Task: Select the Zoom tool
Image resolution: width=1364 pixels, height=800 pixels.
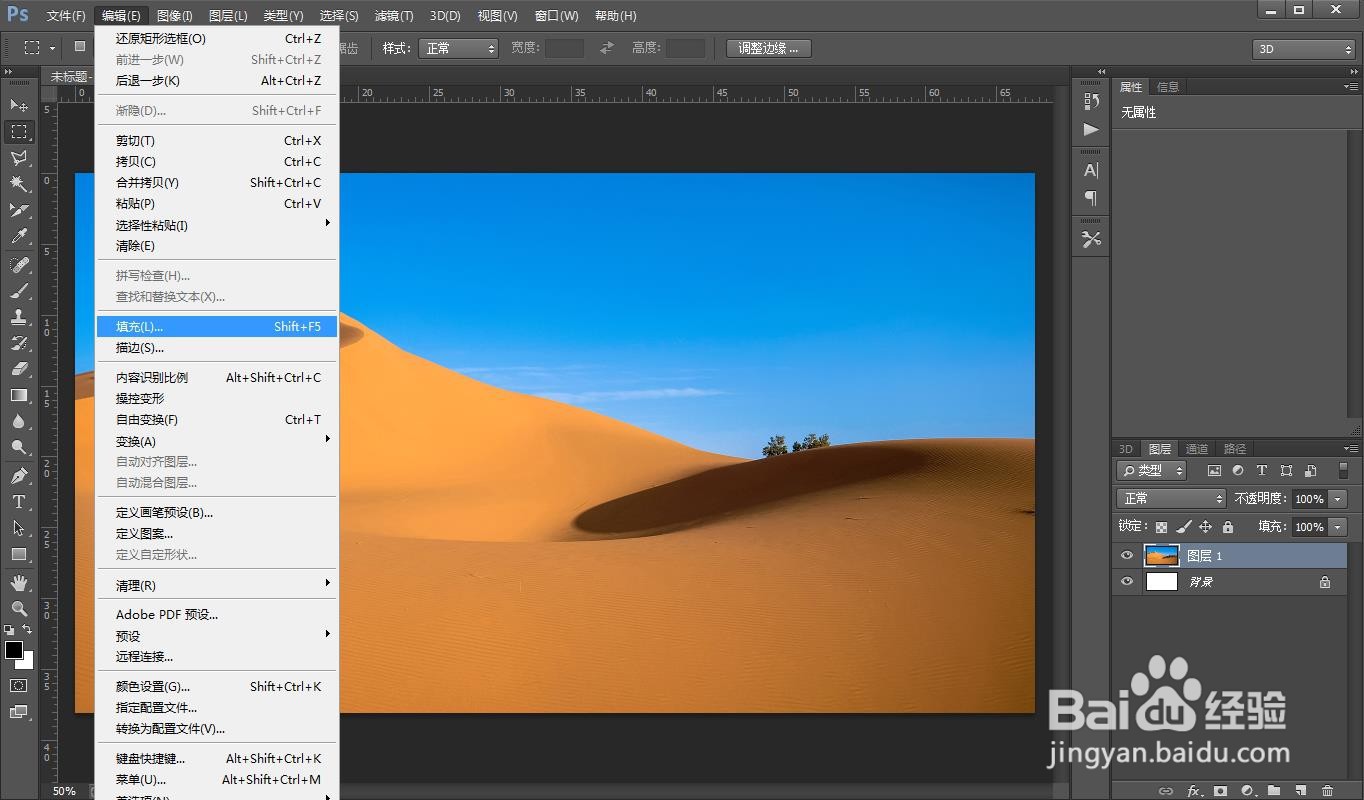Action: click(18, 608)
